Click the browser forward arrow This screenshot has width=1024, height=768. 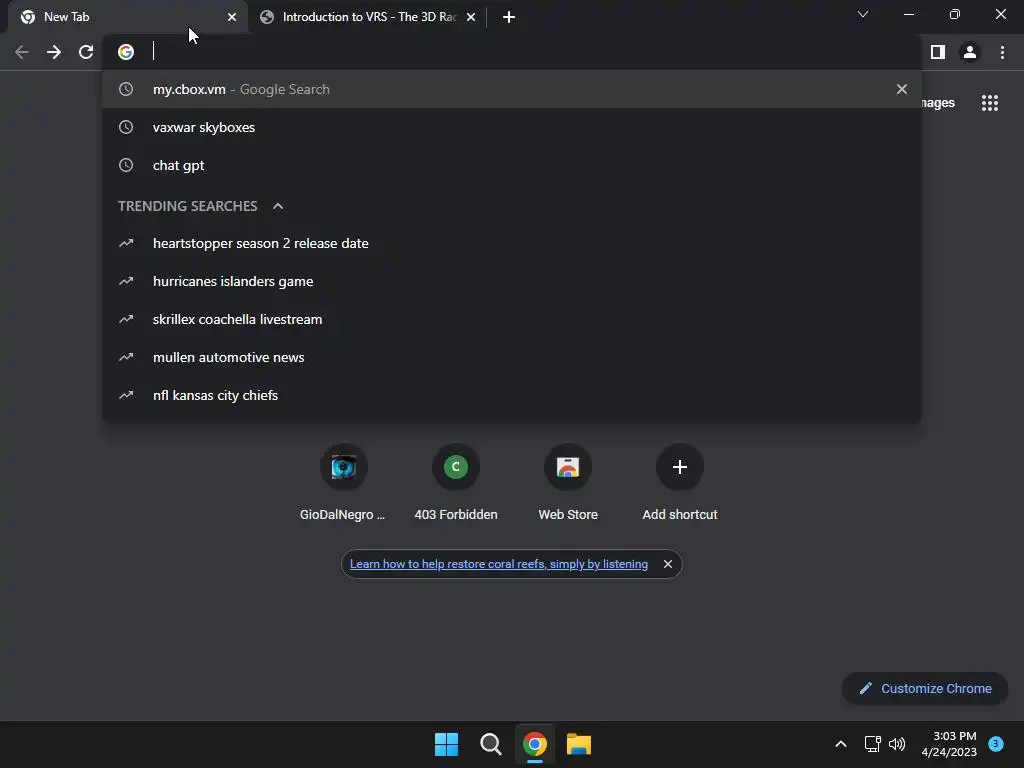tap(54, 52)
